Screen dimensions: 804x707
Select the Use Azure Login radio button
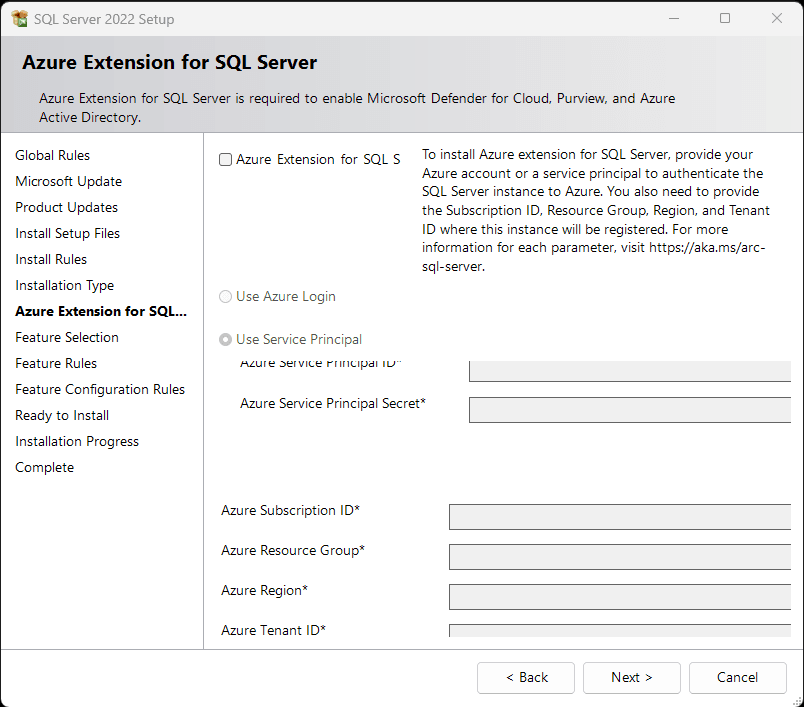(226, 297)
